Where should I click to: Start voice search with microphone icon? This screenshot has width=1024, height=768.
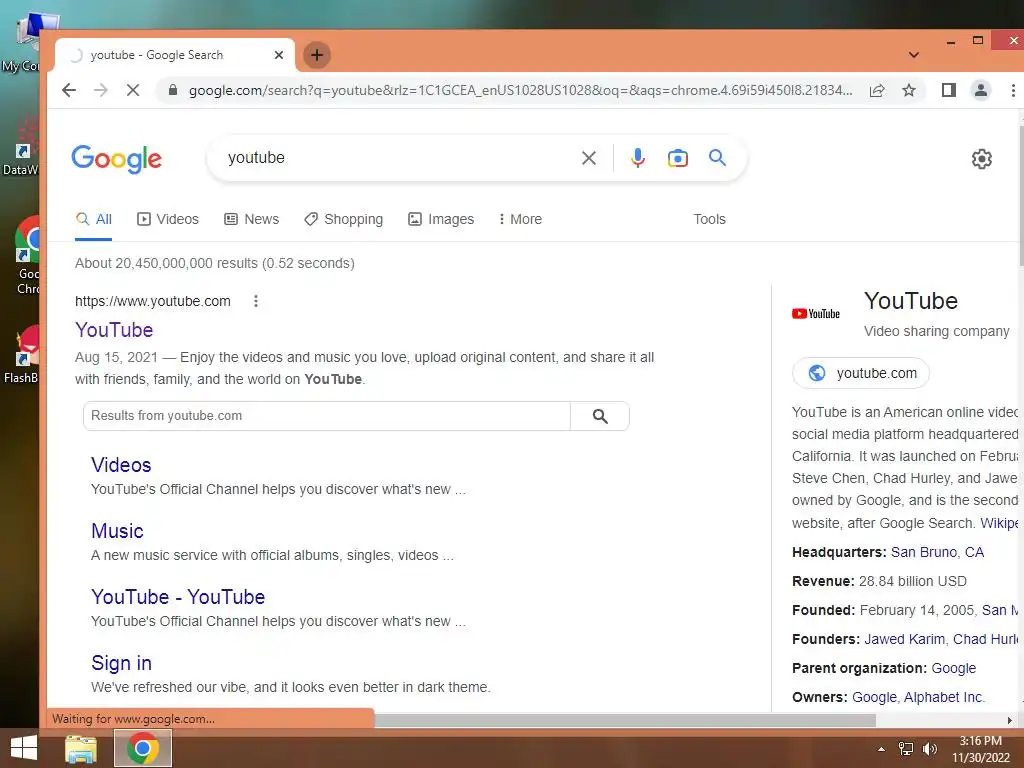[637, 158]
